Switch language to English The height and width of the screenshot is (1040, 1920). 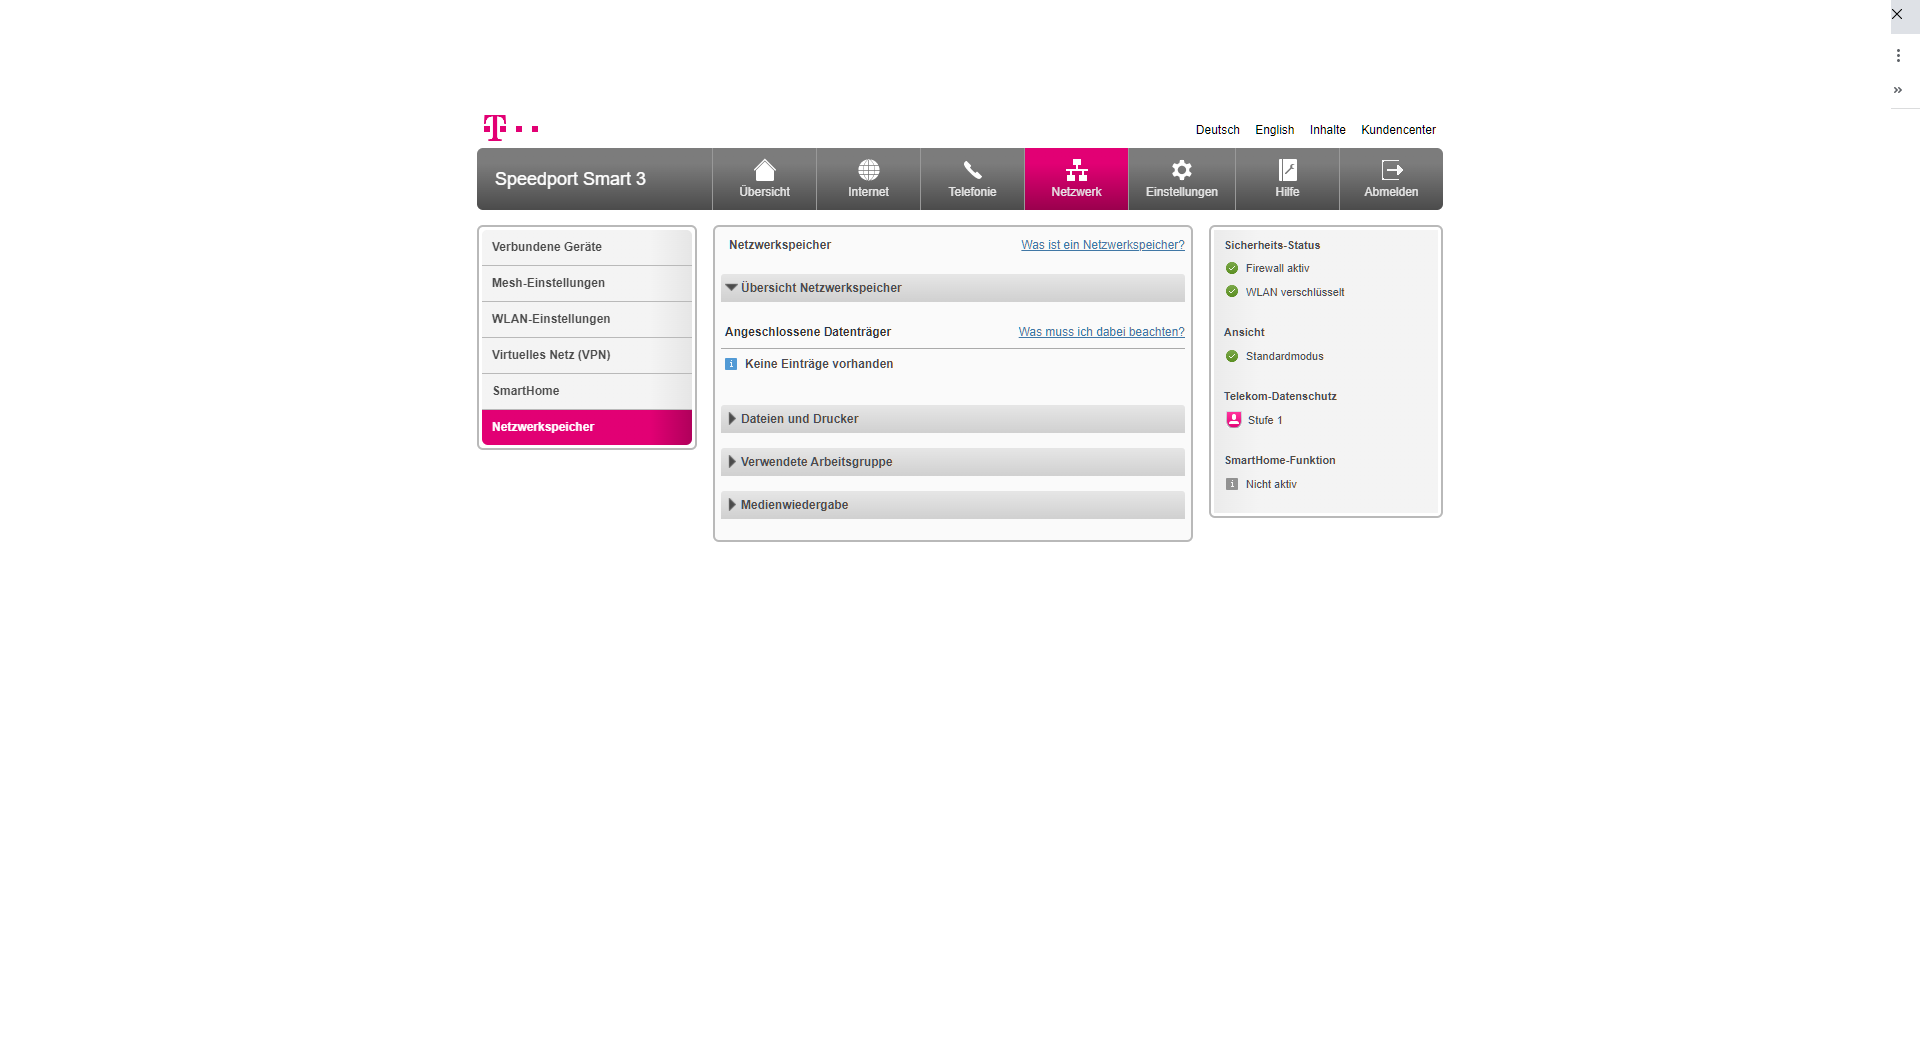[x=1274, y=130]
